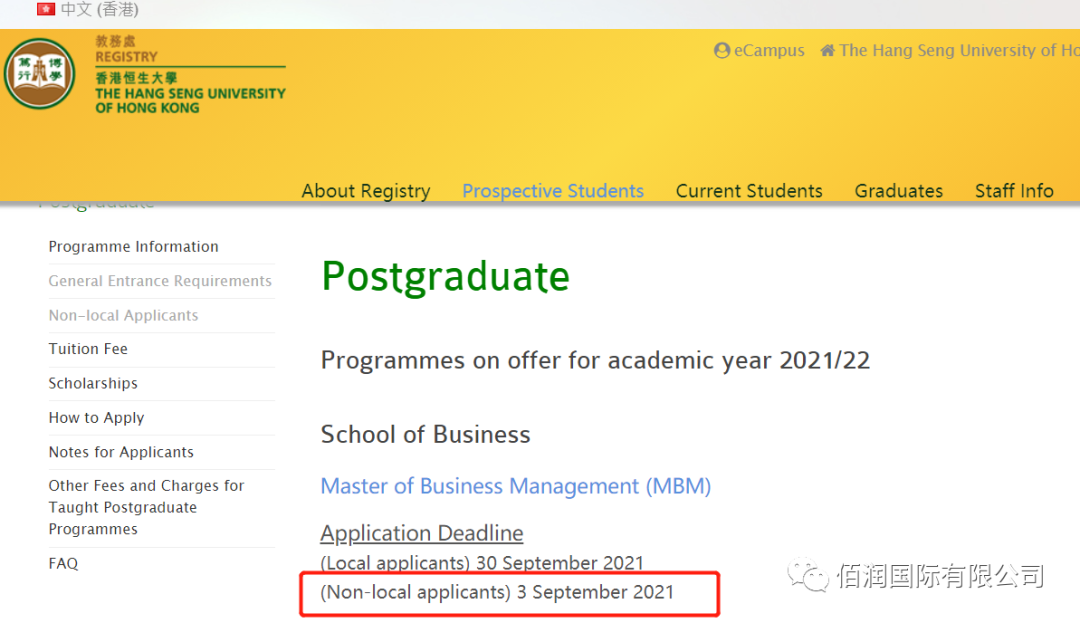Check the Scholarships page
1080x623 pixels.
(93, 383)
